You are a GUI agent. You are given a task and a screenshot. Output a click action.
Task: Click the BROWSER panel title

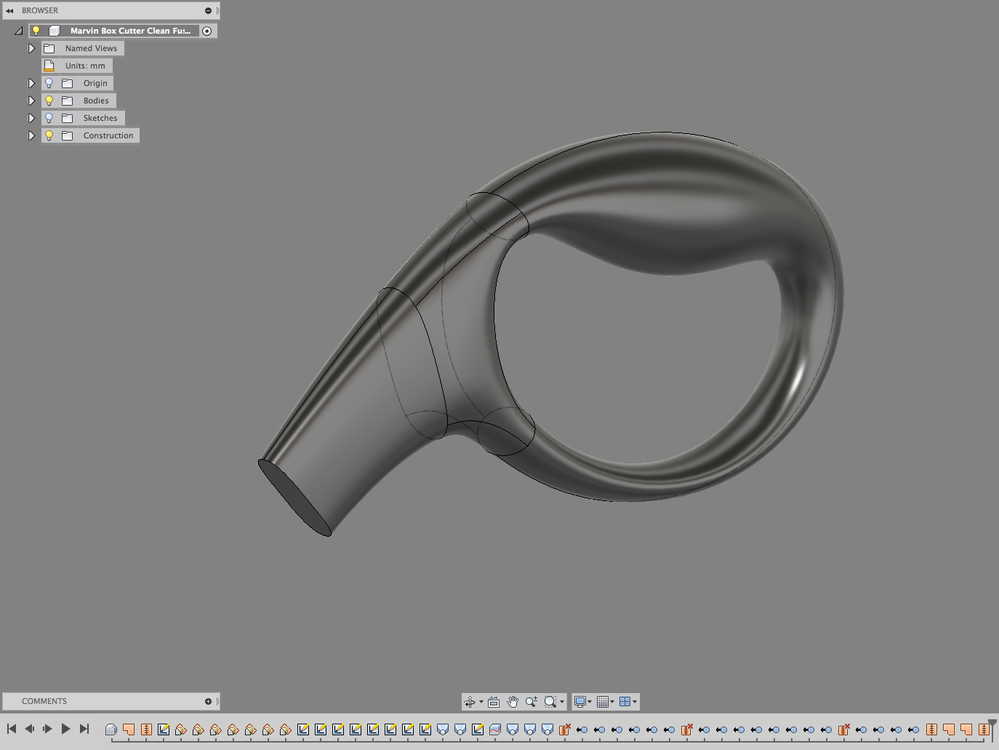[40, 10]
